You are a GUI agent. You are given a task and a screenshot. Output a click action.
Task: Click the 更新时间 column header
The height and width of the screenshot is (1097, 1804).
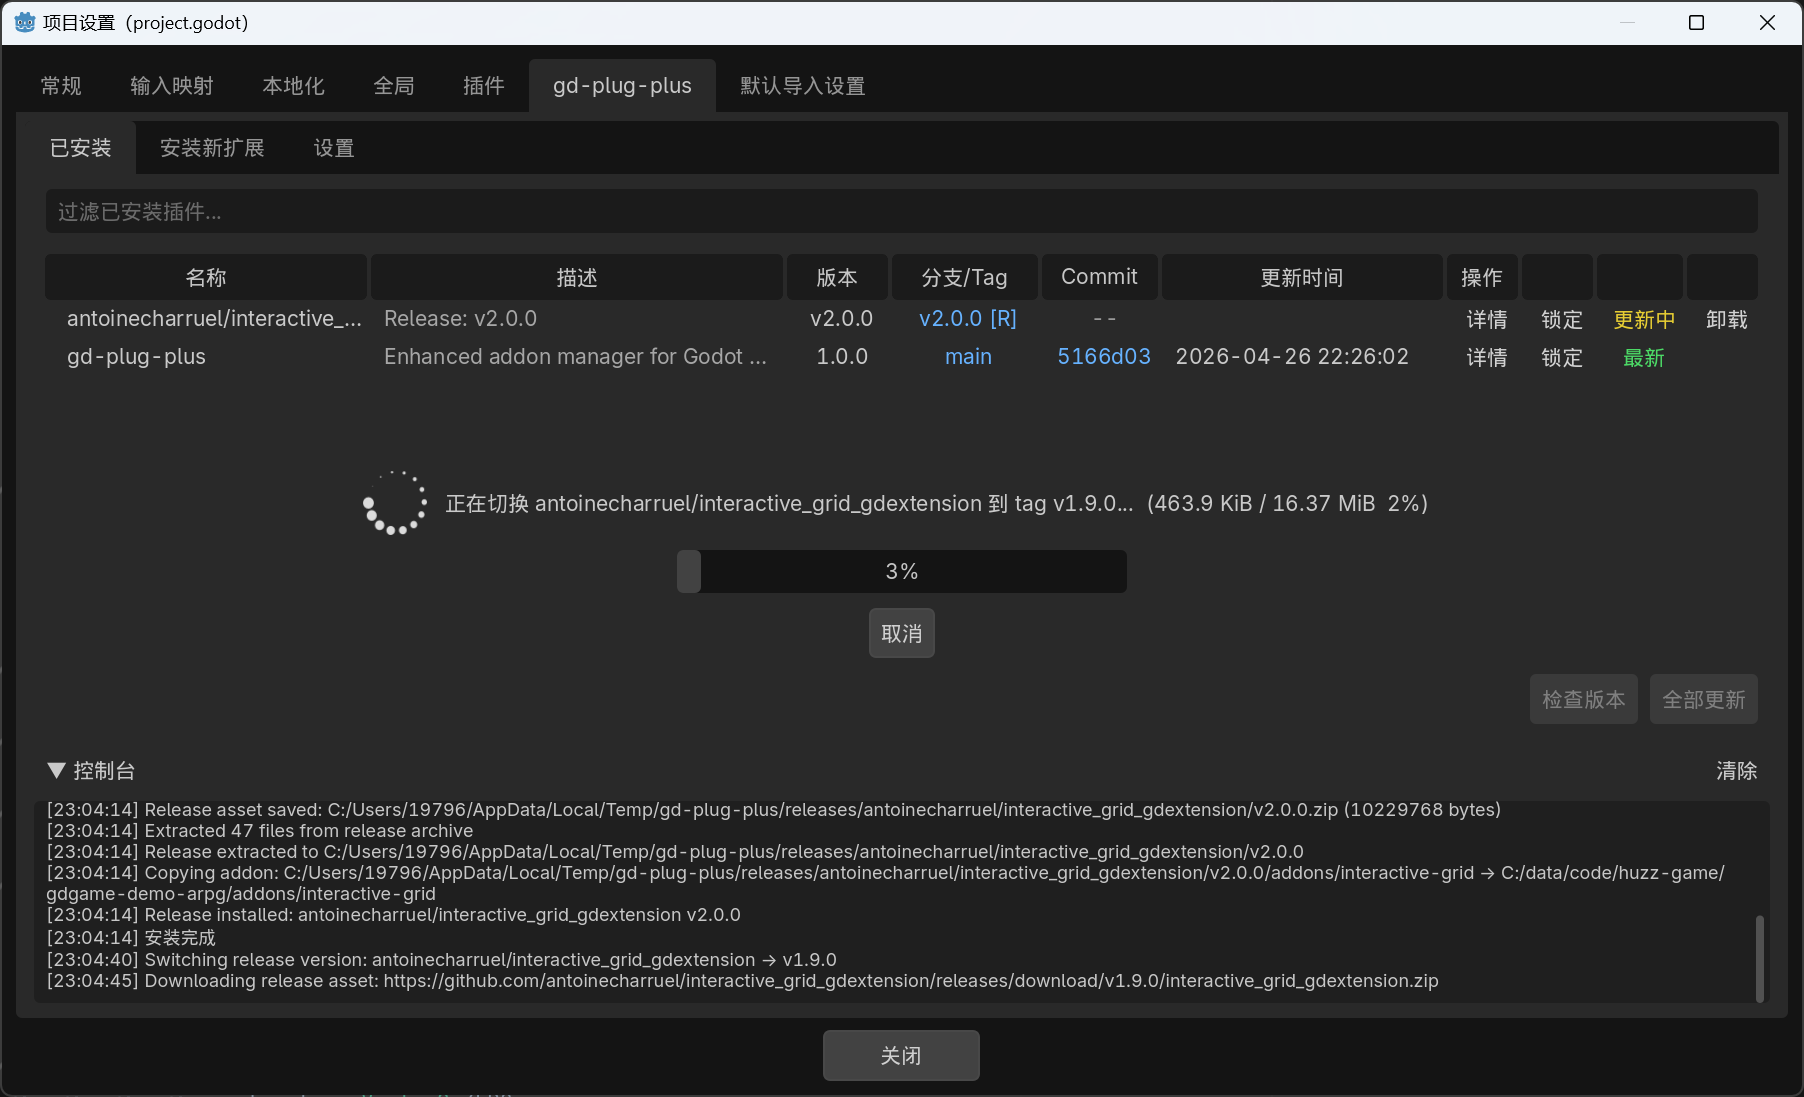coord(1301,277)
